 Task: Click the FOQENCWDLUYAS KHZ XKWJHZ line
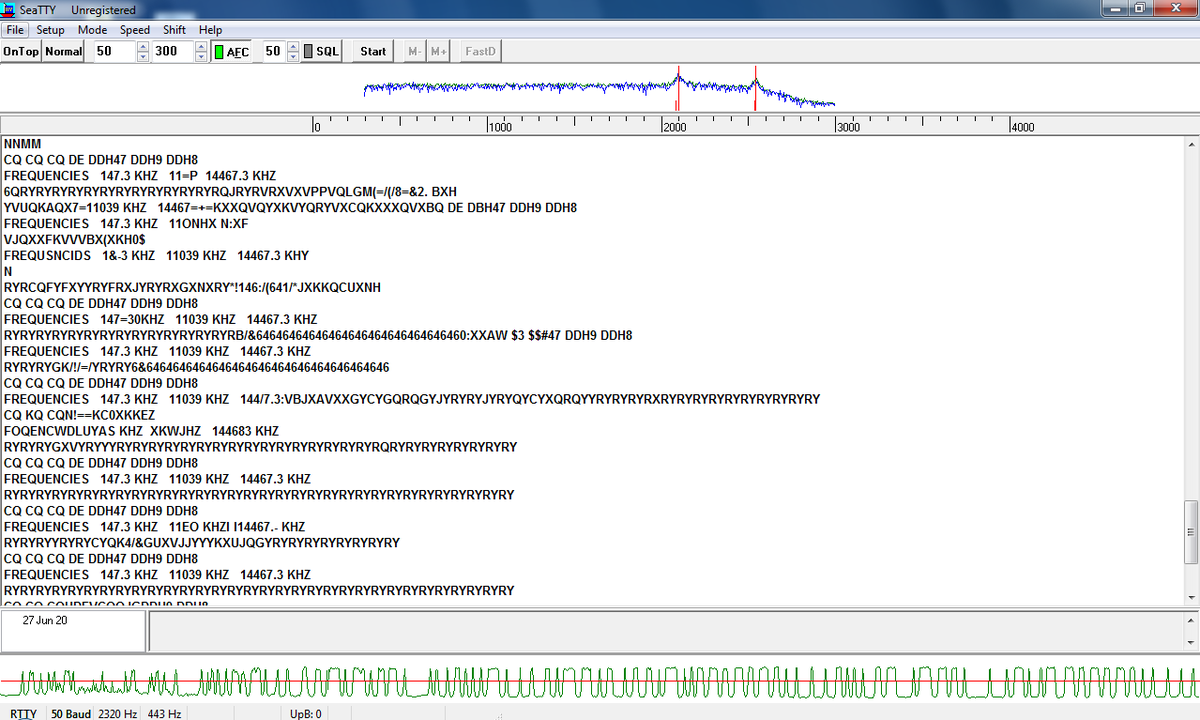142,431
